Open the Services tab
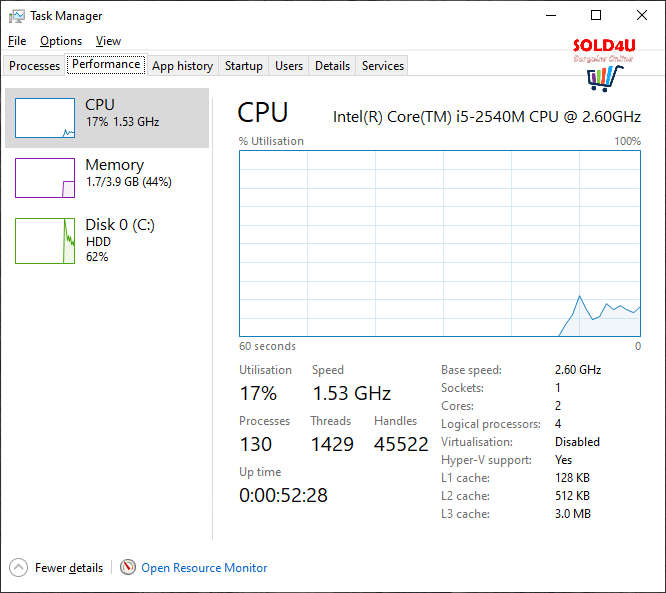Image resolution: width=666 pixels, height=593 pixels. click(383, 66)
